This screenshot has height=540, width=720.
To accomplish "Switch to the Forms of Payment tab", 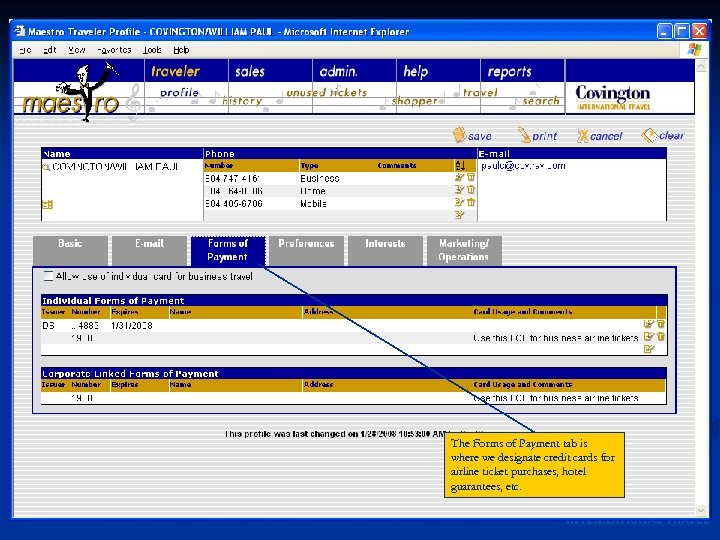I will click(228, 250).
